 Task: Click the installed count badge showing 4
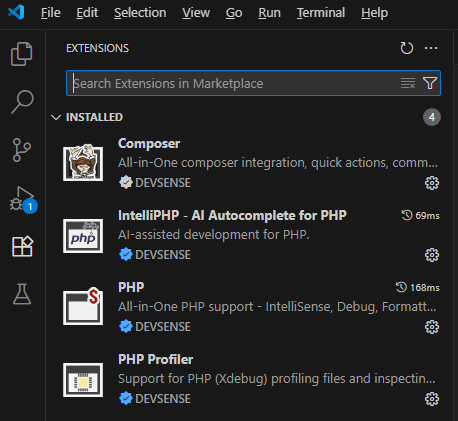432,117
